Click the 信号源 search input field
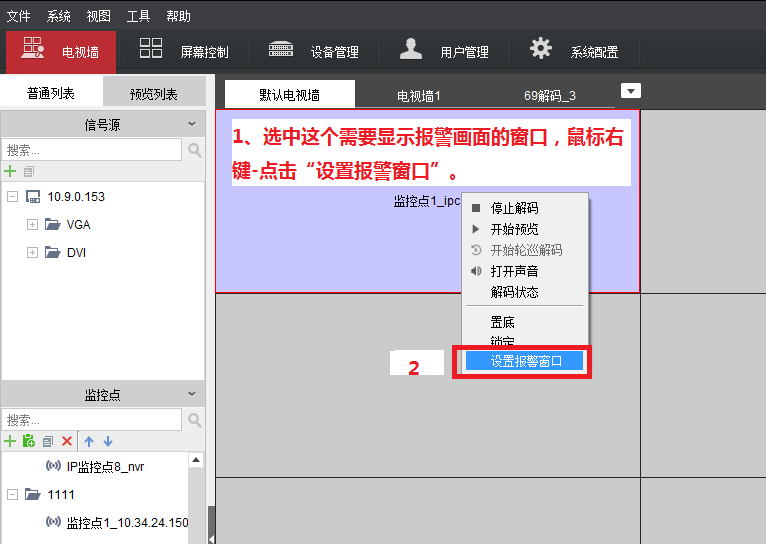The height and width of the screenshot is (544, 766). (x=92, y=149)
